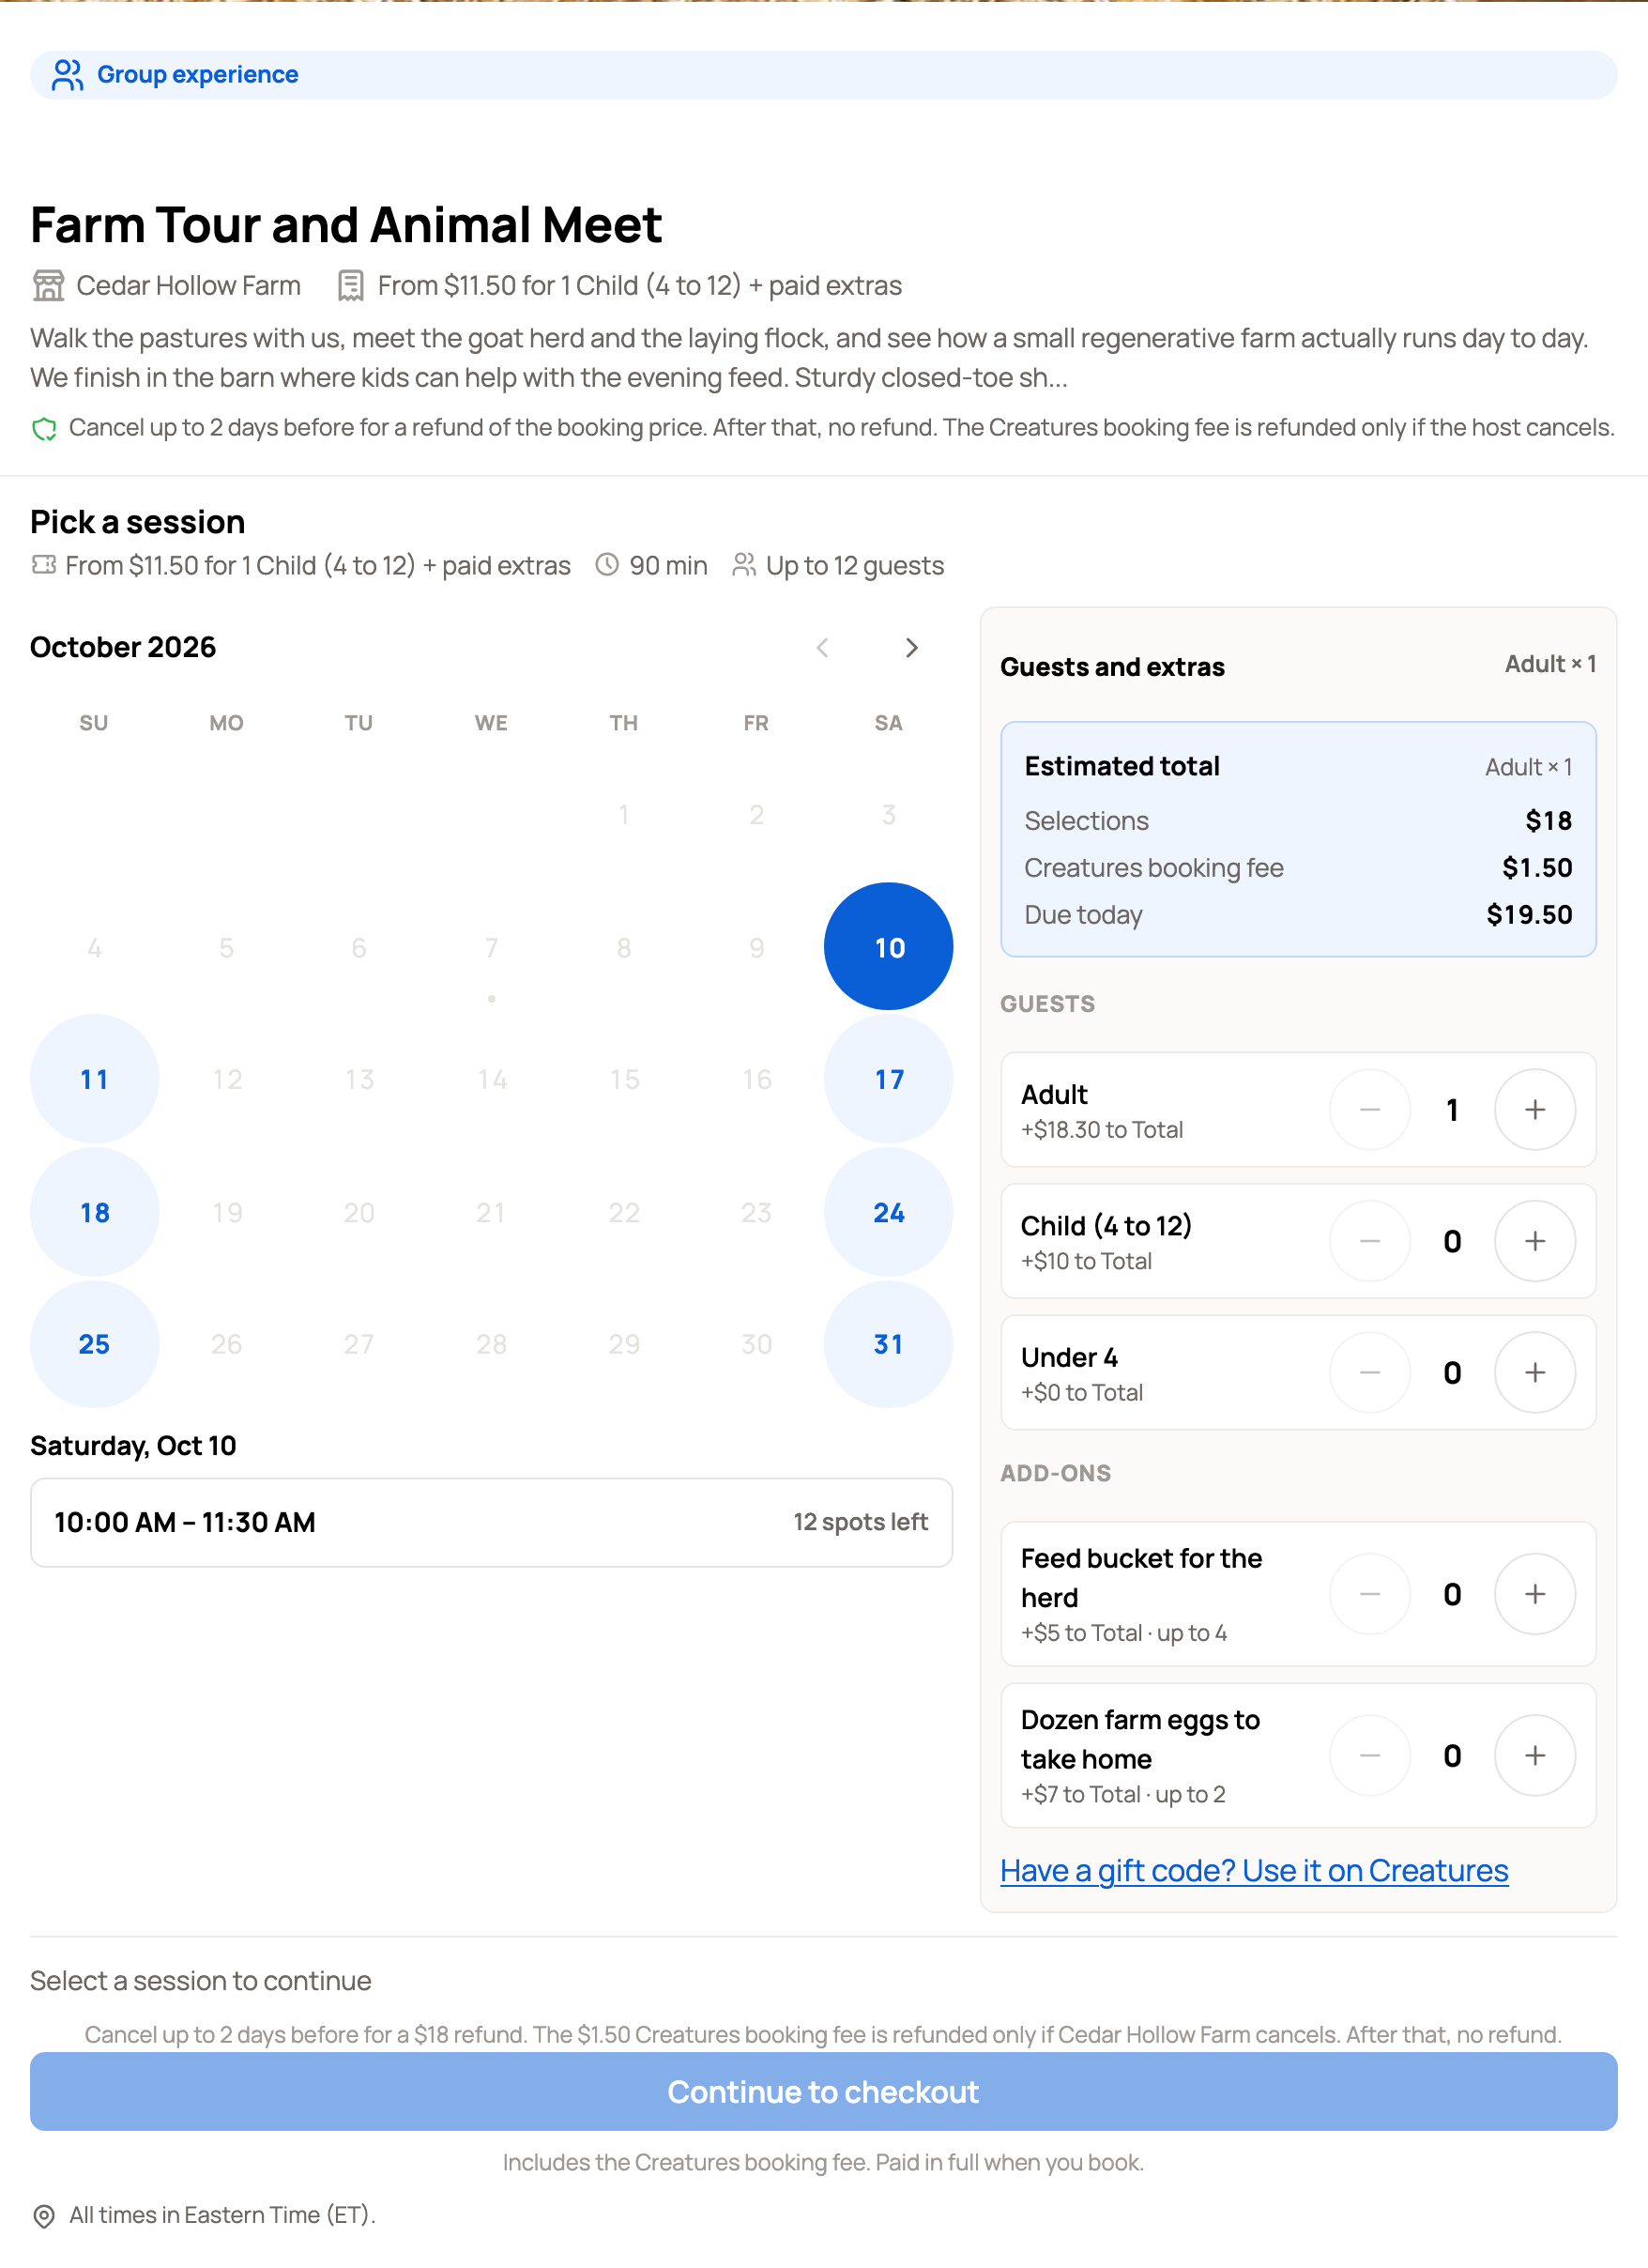The height and width of the screenshot is (2268, 1648).
Task: Click the Adult × 1 summary in Guests header
Action: pyautogui.click(x=1550, y=664)
